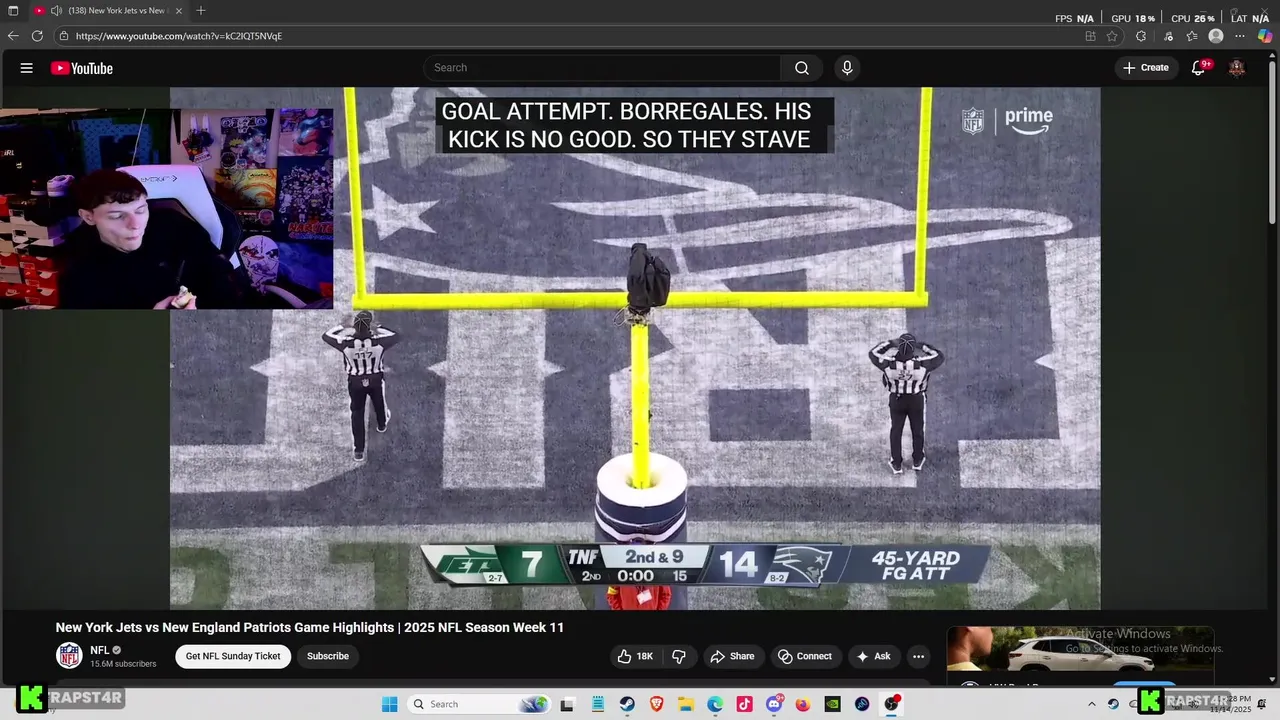Dislike the video with thumbs down
Screen dimensions: 1280x720
click(679, 656)
